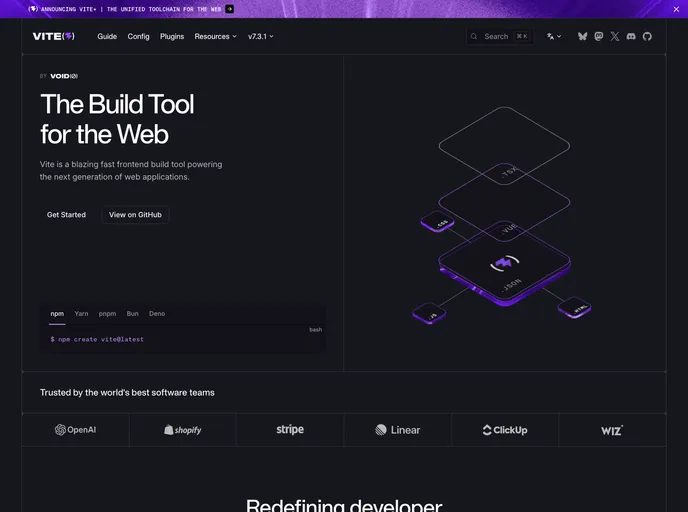Open the language translation dropdown

554,36
